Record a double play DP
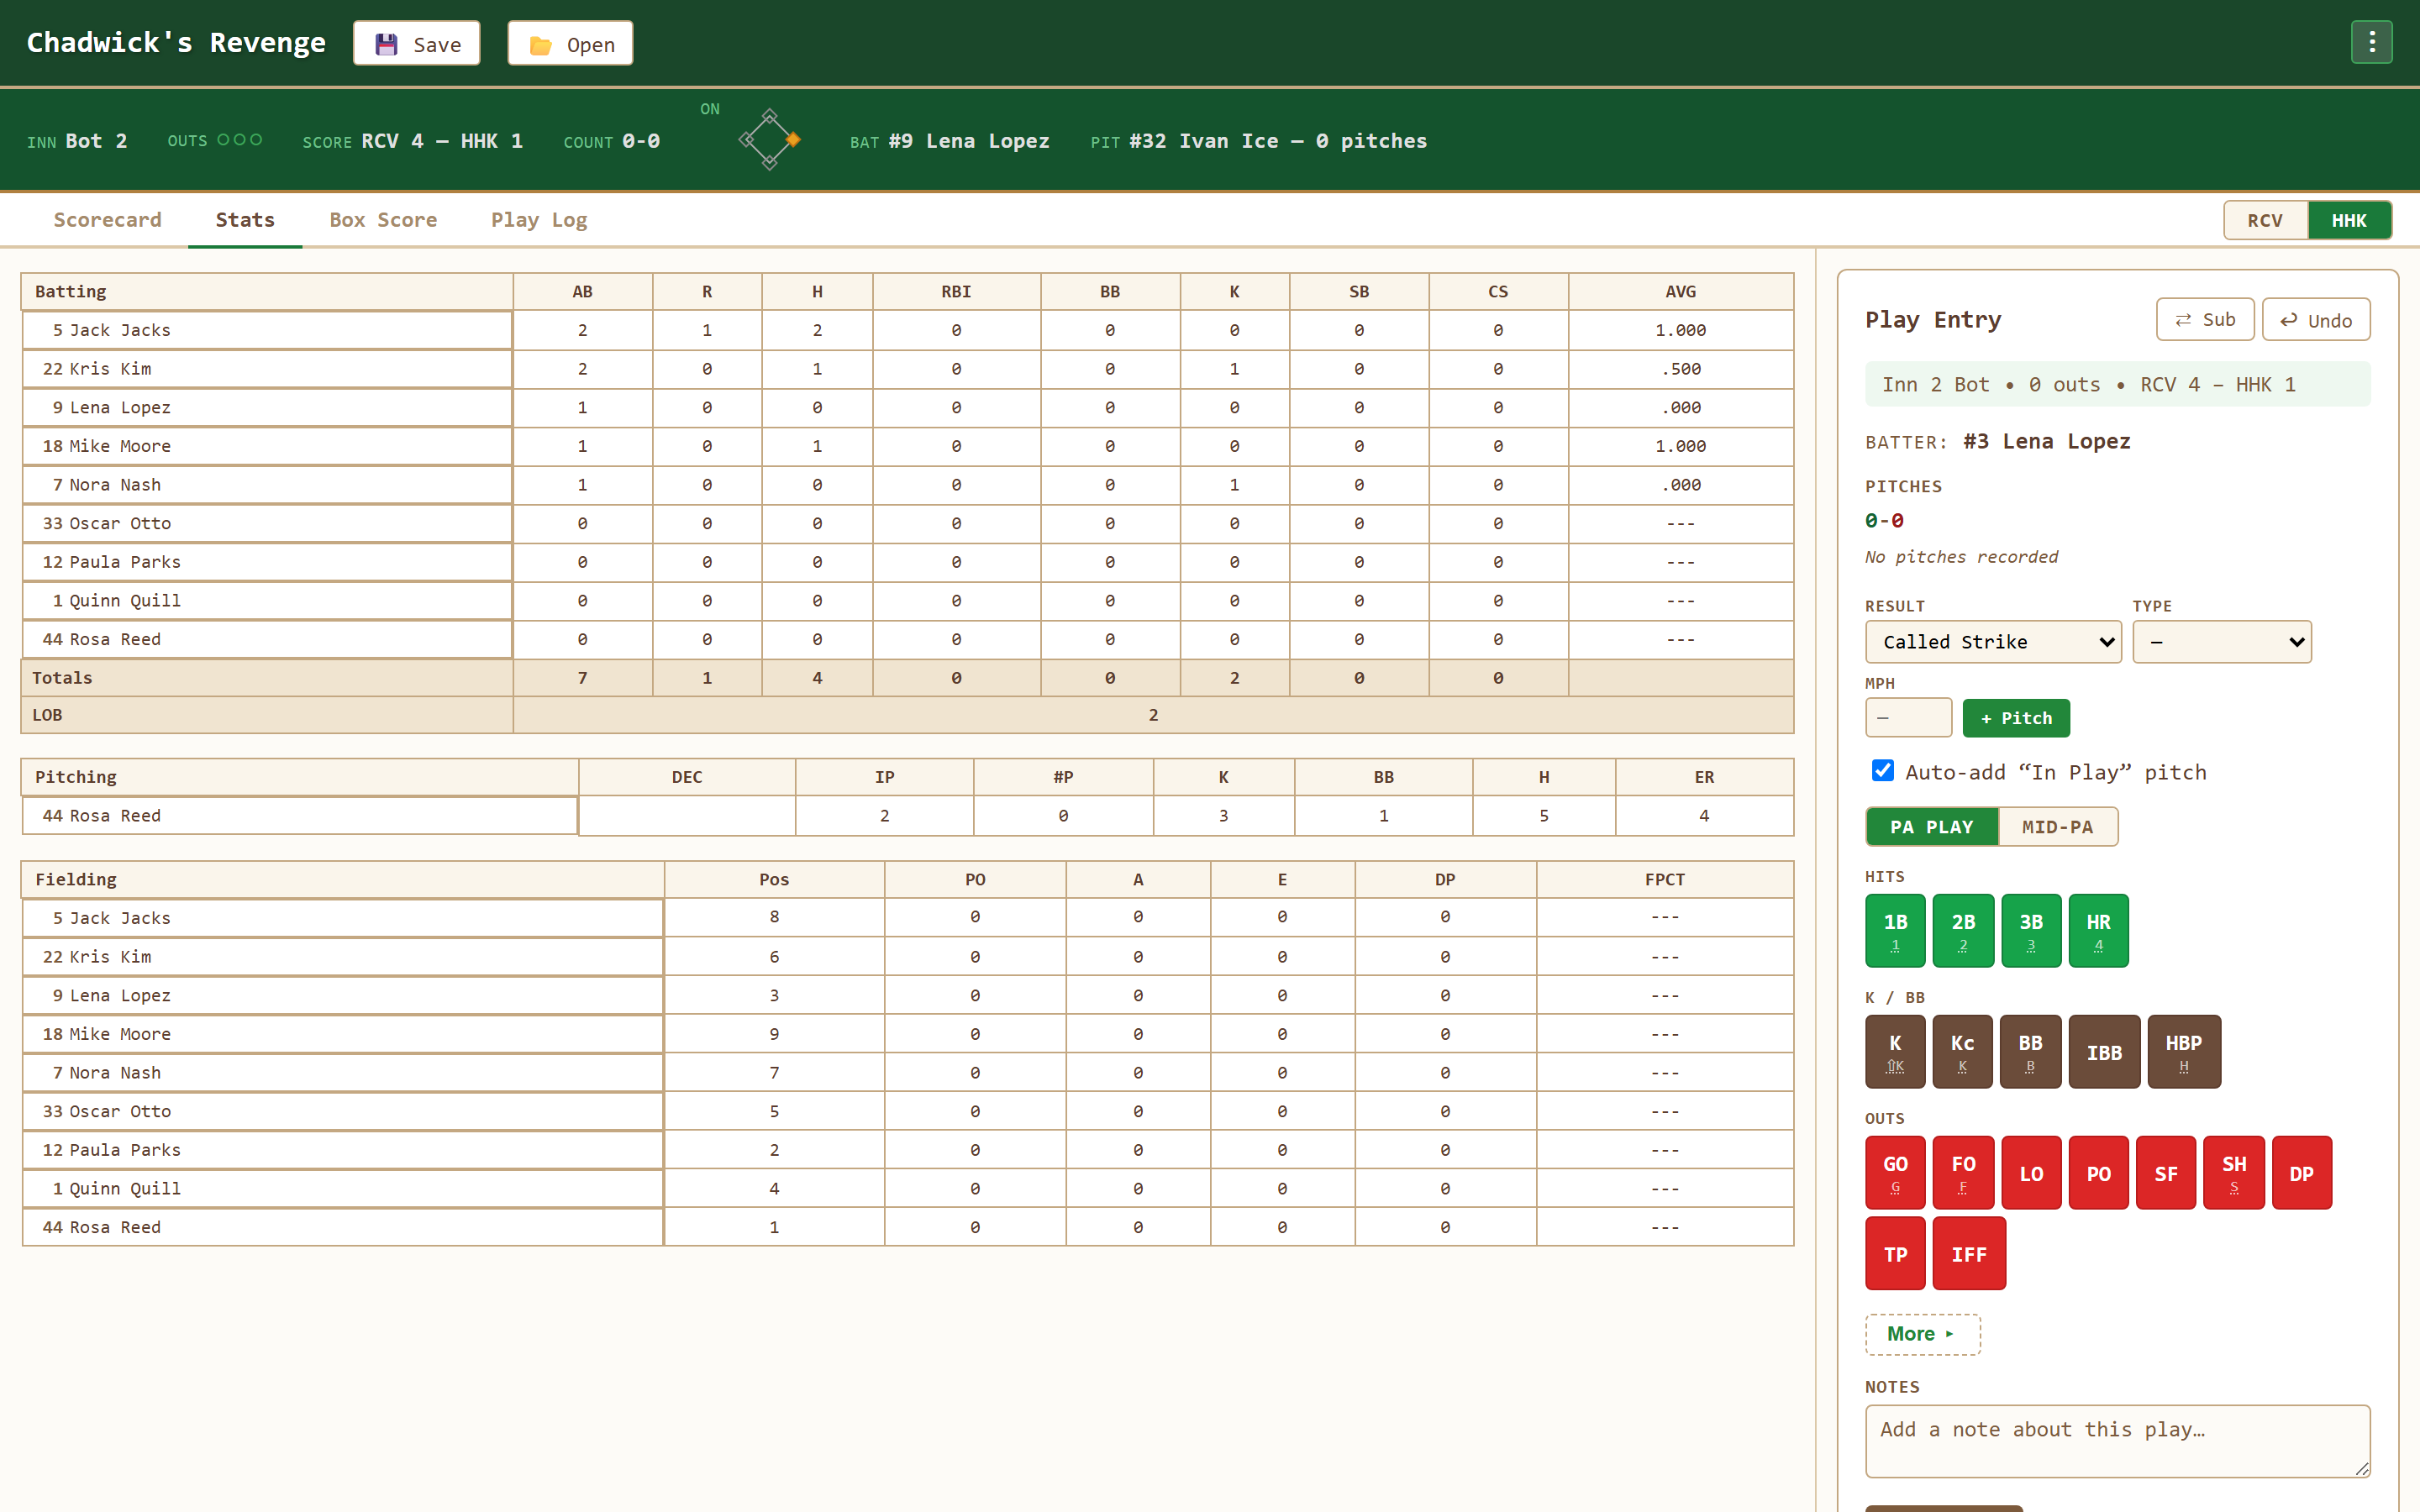 [x=2302, y=1172]
